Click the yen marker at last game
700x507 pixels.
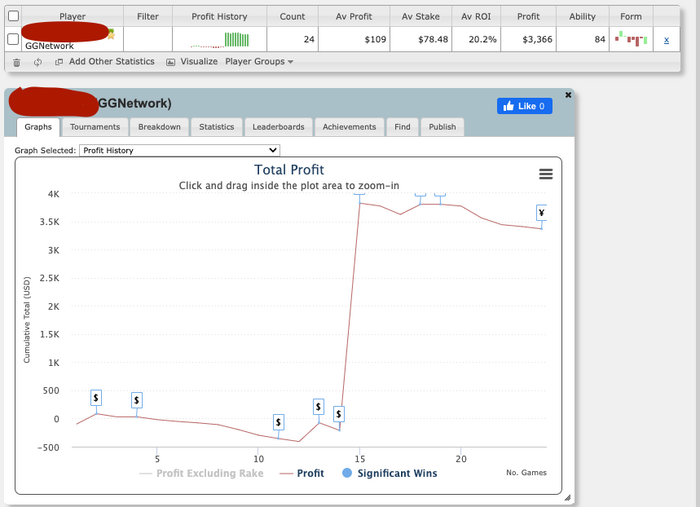tap(542, 212)
